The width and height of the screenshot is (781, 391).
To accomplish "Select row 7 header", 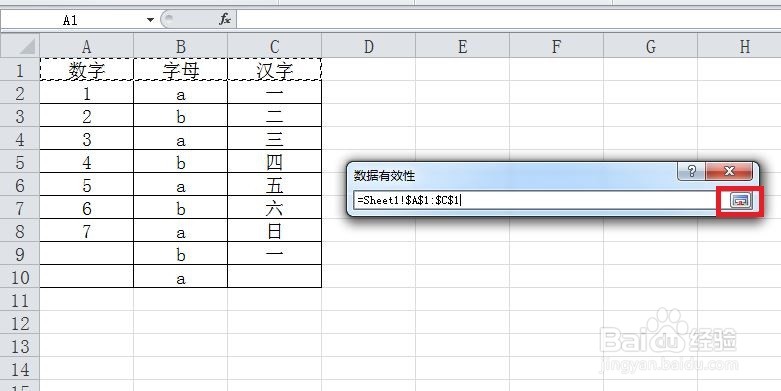I will (x=20, y=207).
